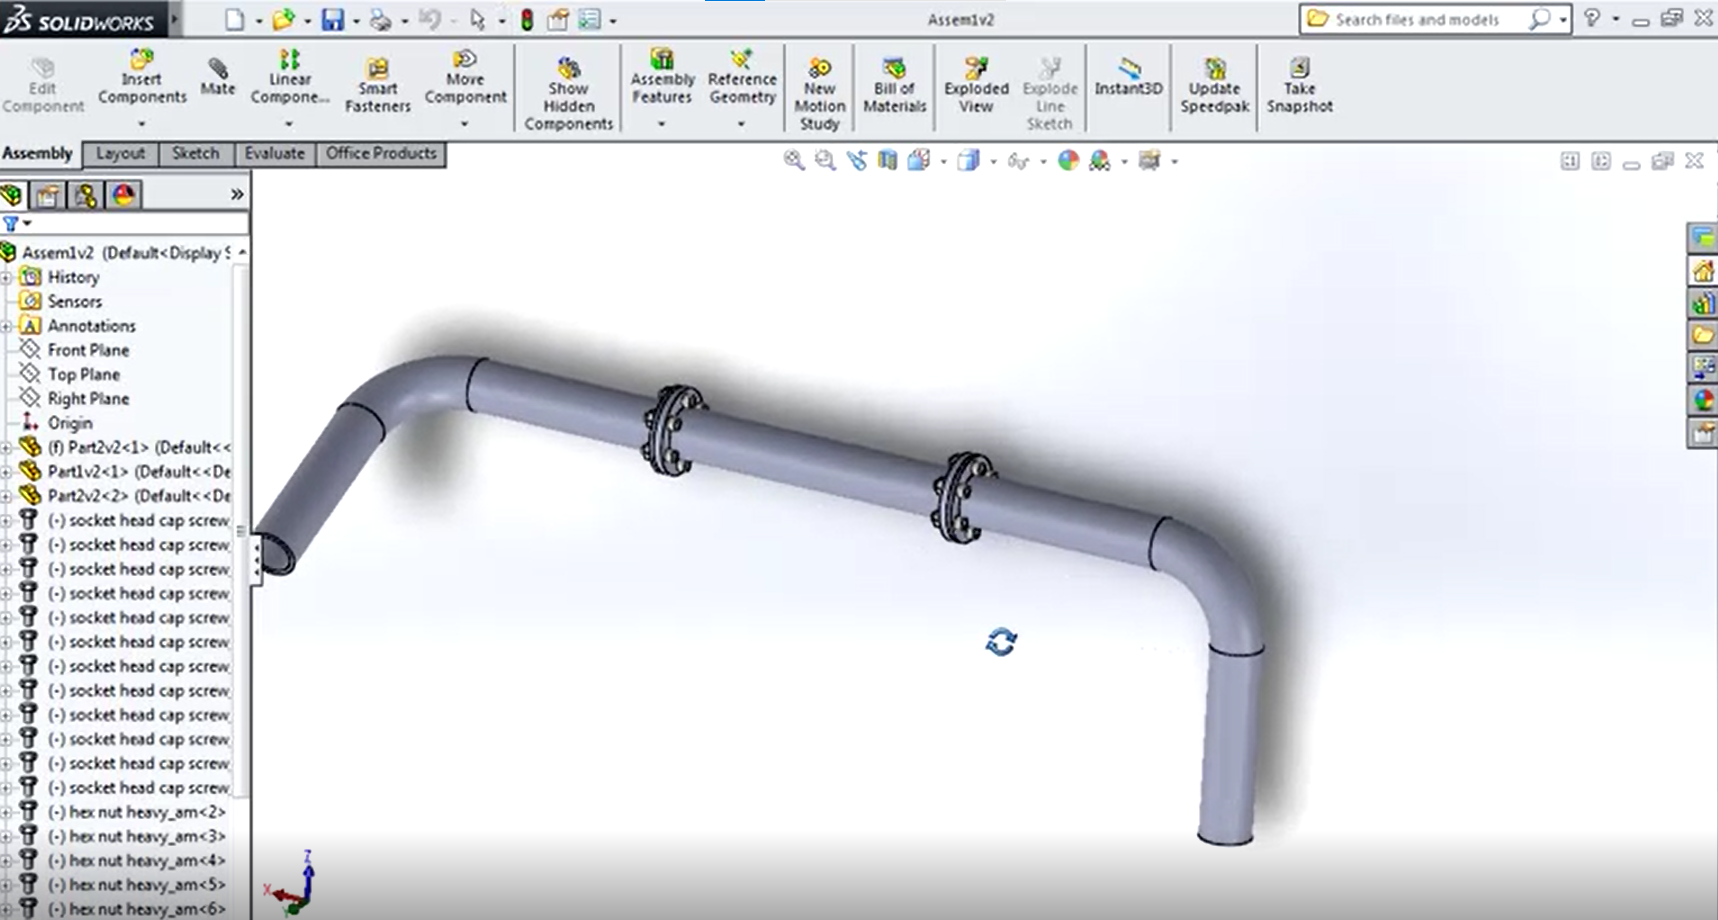This screenshot has height=920, width=1718.
Task: Open the feature tree filter dropdown
Action: [x=26, y=224]
